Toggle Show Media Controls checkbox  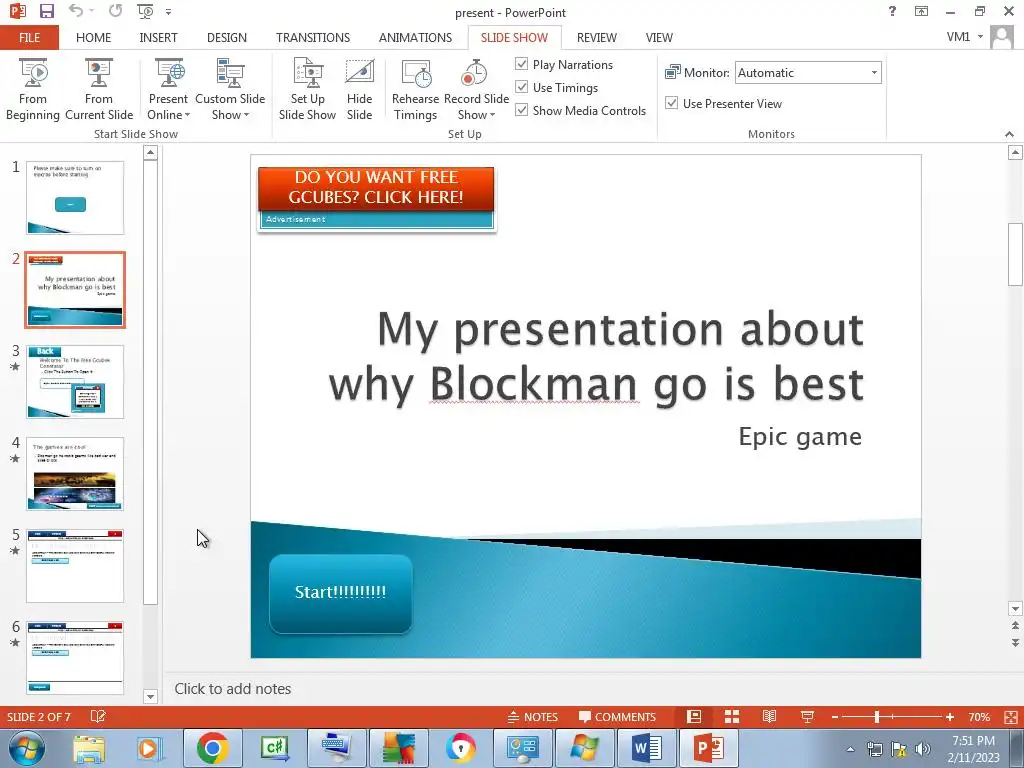pos(521,110)
